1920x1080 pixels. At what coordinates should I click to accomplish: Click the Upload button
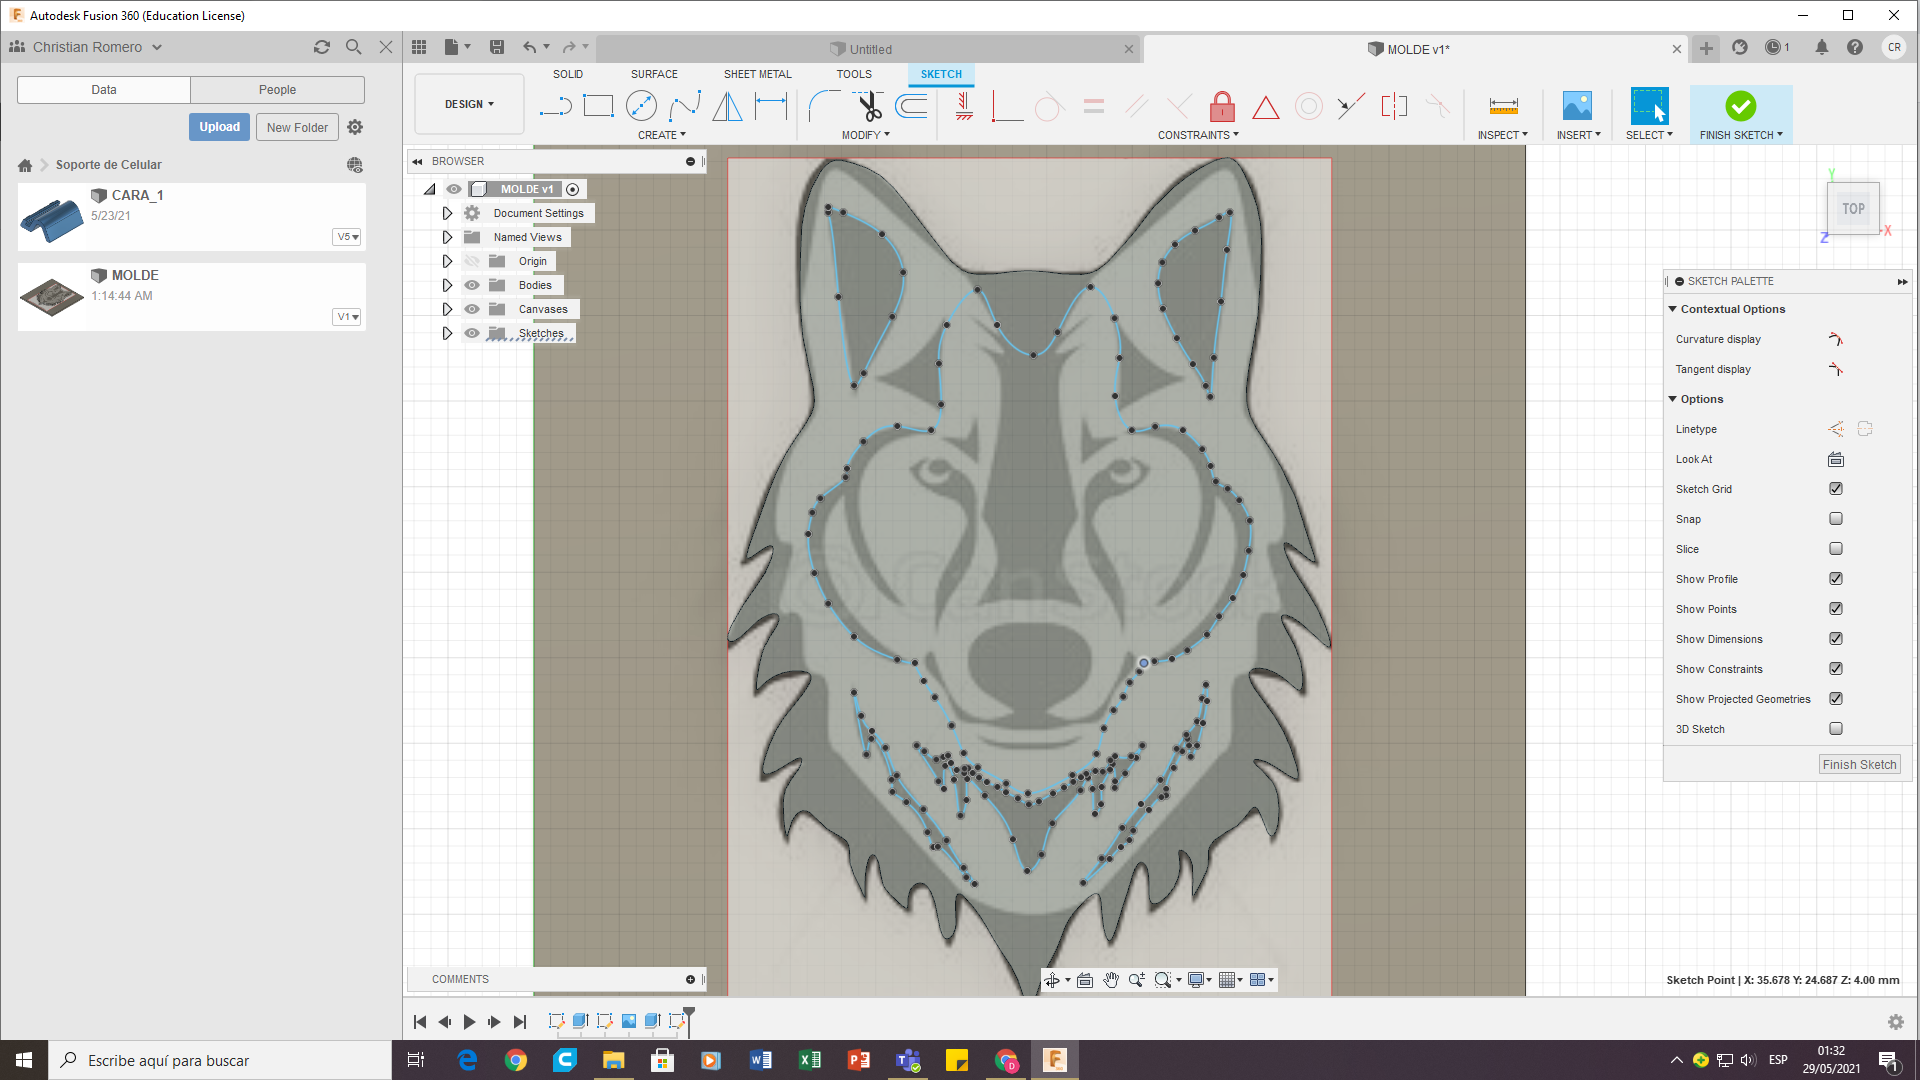tap(219, 127)
